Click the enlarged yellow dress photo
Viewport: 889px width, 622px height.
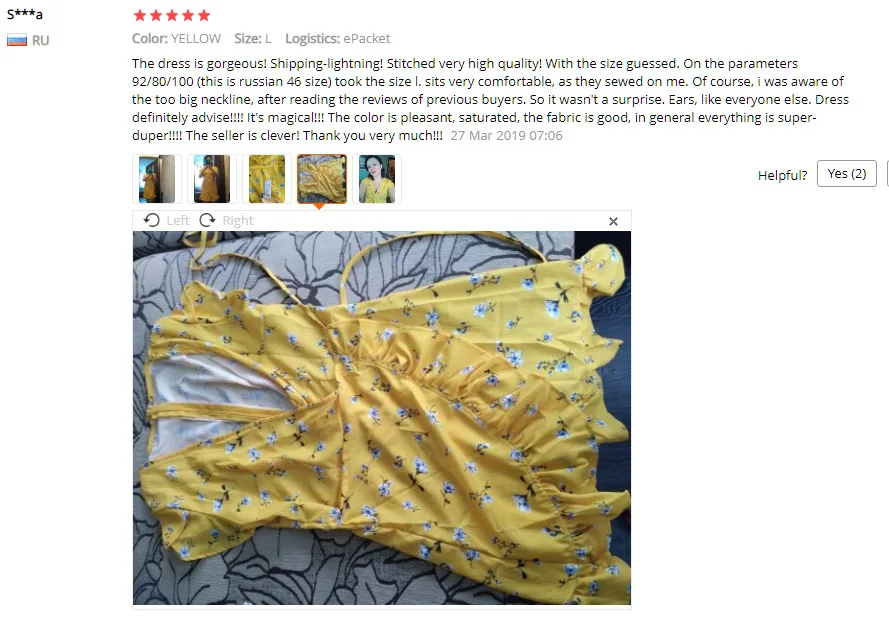382,418
